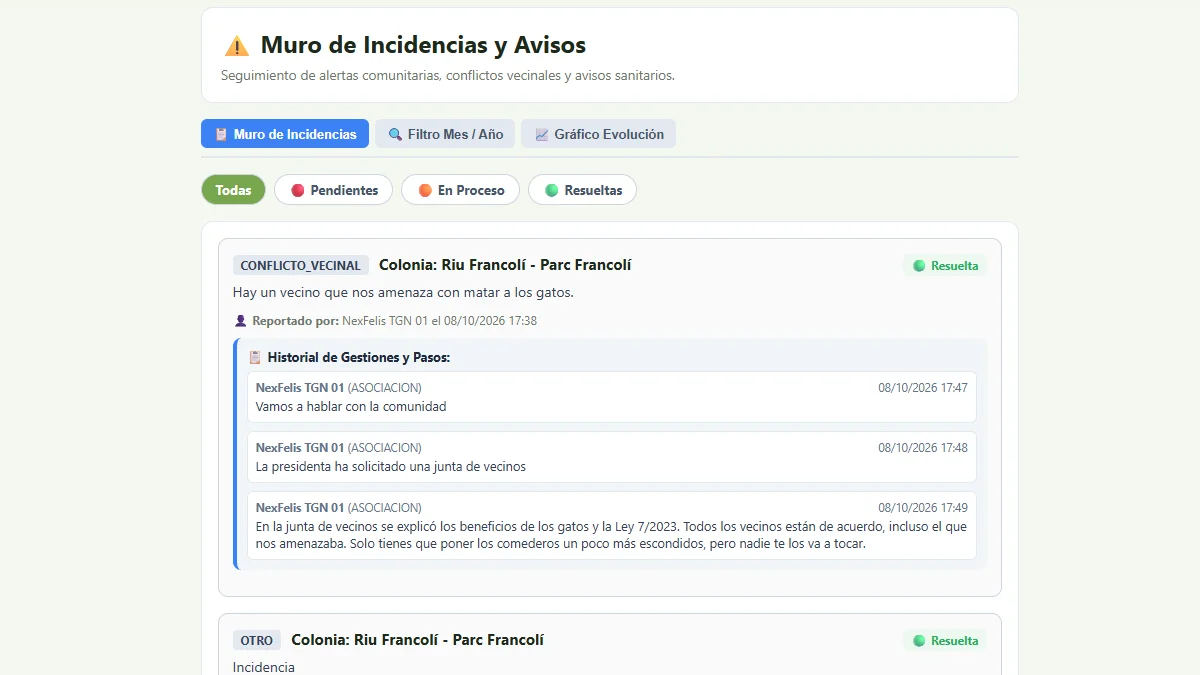1200x675 pixels.
Task: Click the person icon next to Reportado por
Action: (x=240, y=321)
